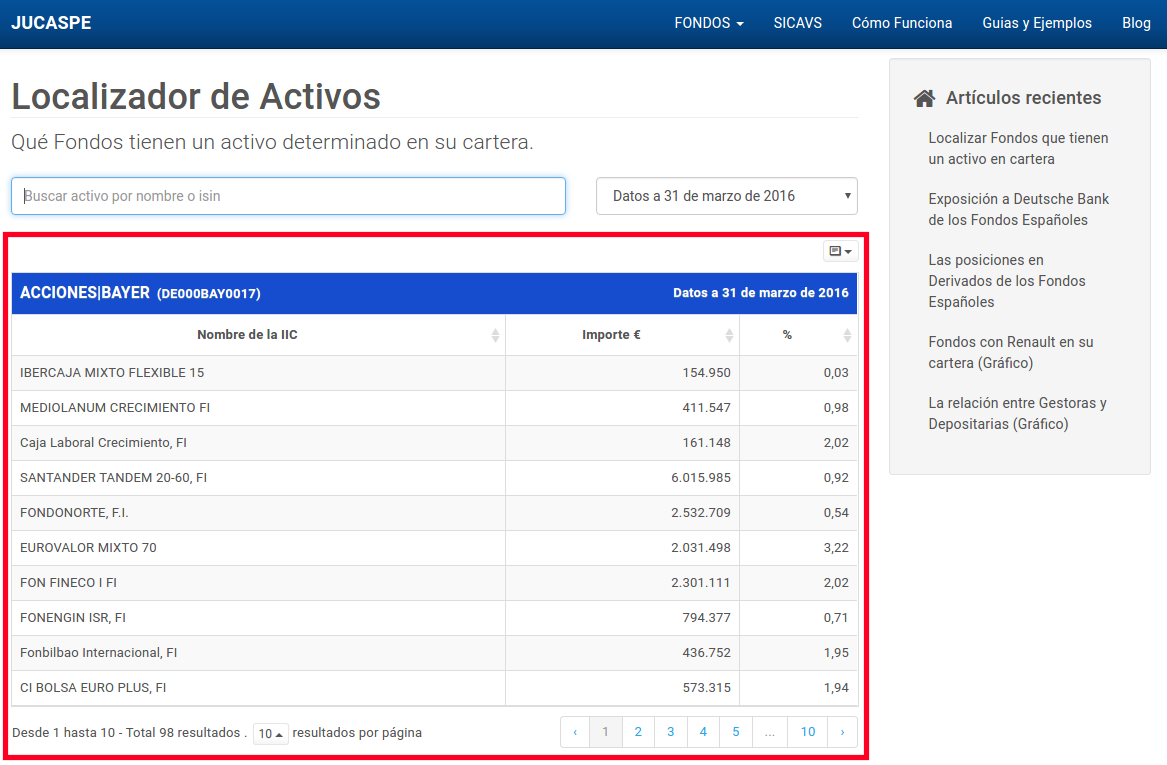The image size is (1167, 765).
Task: Select Fonbilbao Internacional, FI row
Action: 435,653
